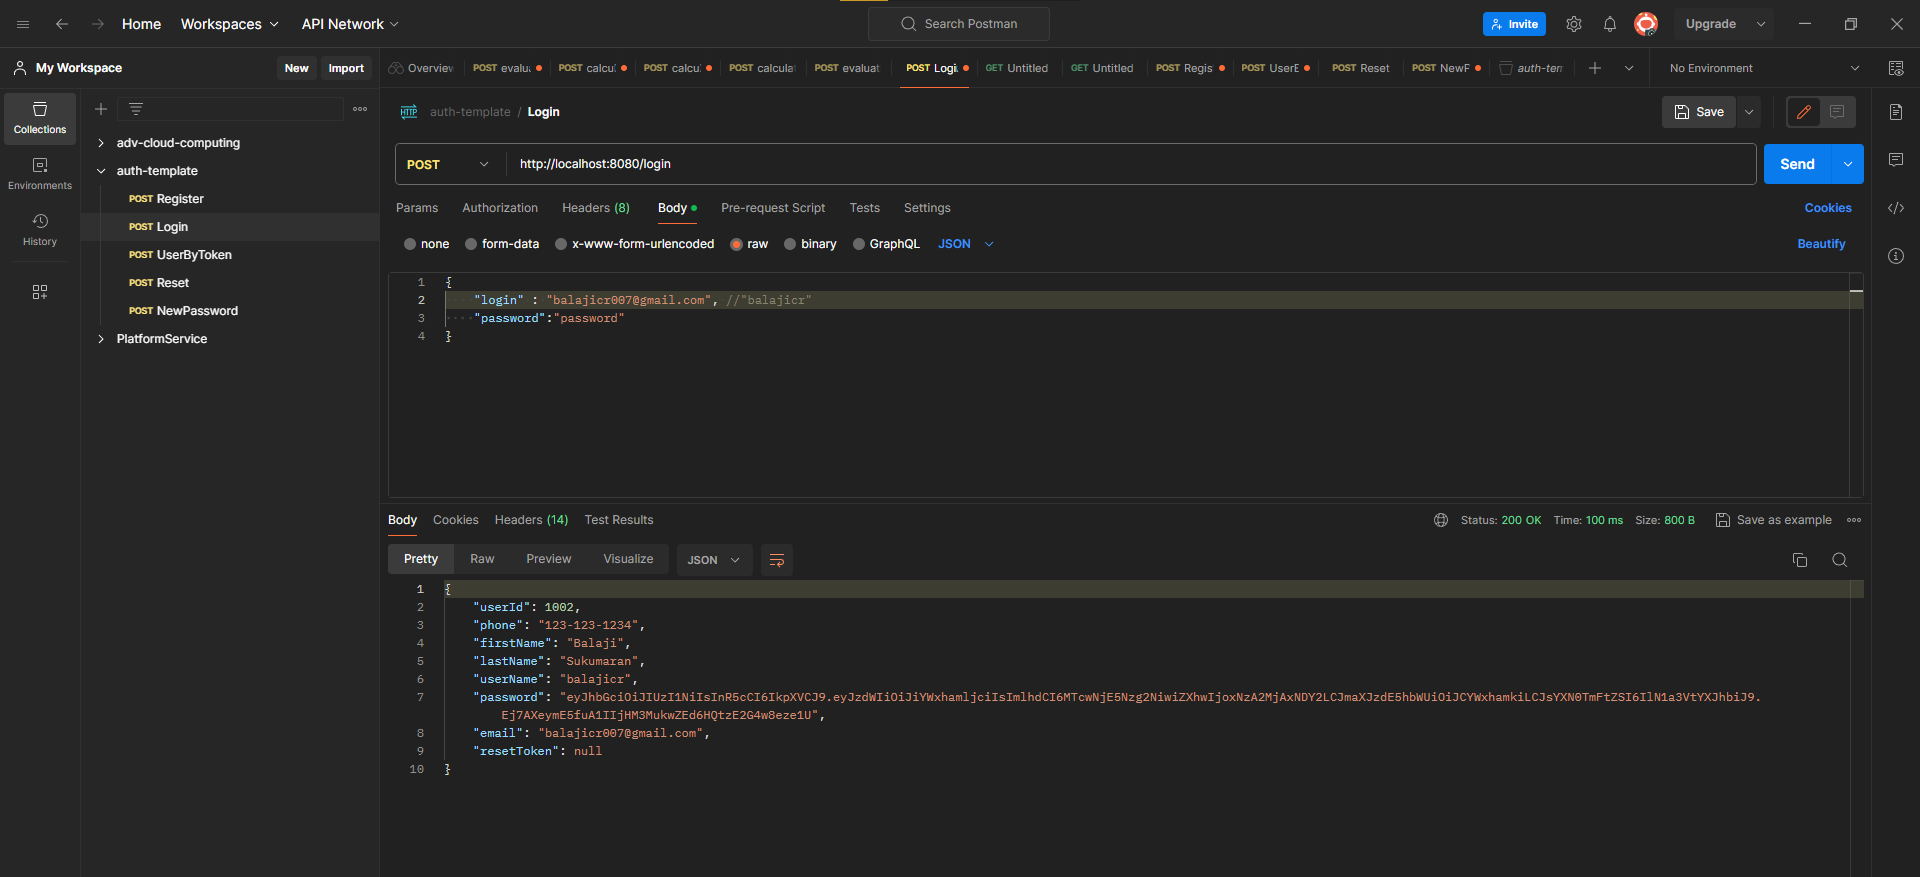Click the collections filter icon
This screenshot has width=1920, height=877.
pyautogui.click(x=136, y=109)
